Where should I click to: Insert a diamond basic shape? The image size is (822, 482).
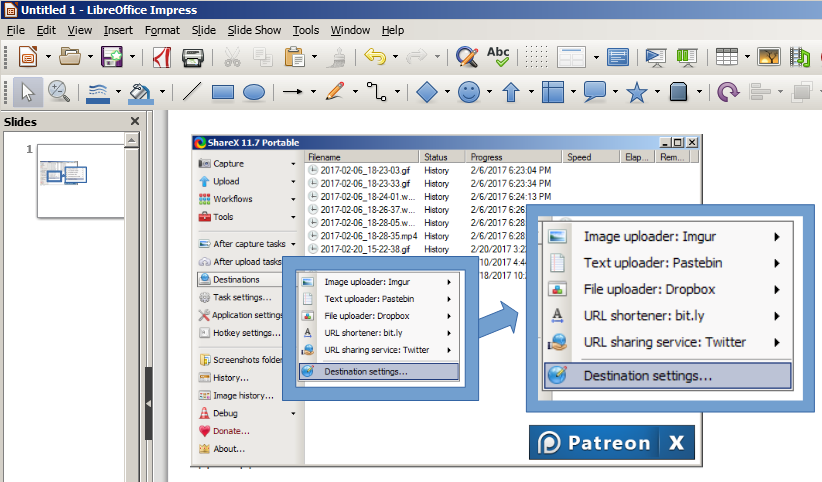pyautogui.click(x=427, y=92)
